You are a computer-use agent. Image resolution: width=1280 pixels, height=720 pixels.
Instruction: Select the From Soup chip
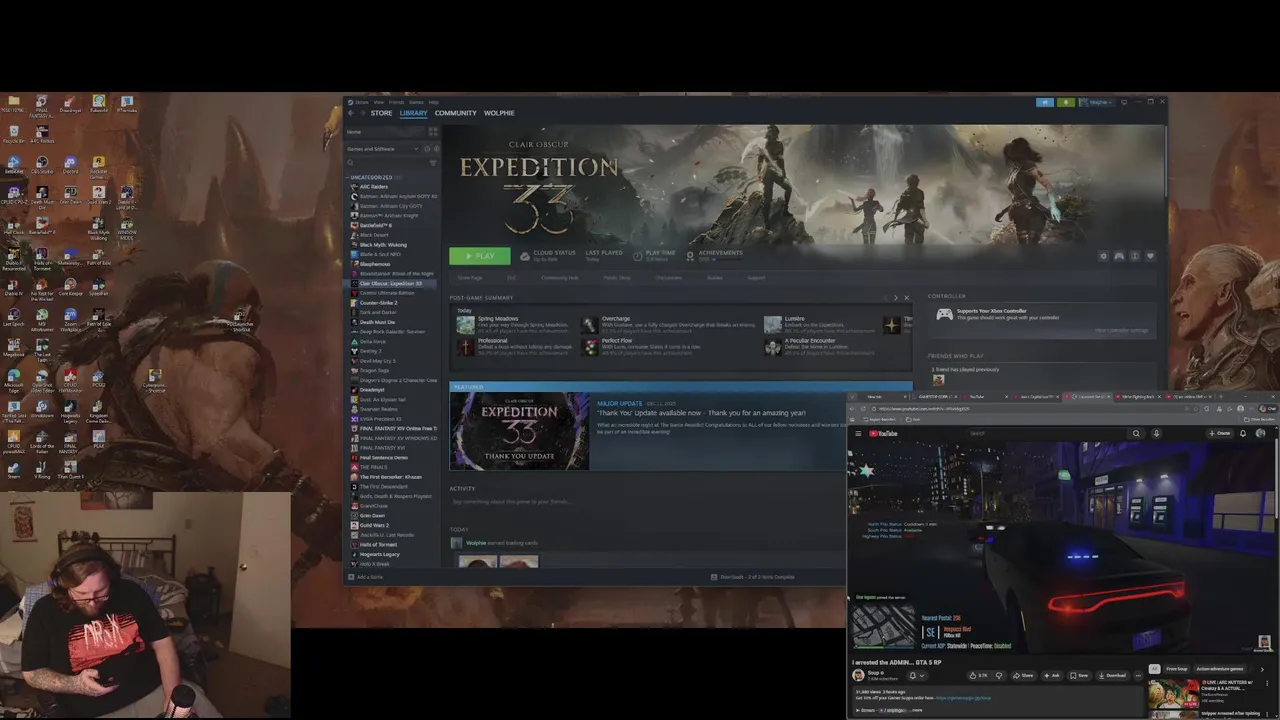(1177, 669)
